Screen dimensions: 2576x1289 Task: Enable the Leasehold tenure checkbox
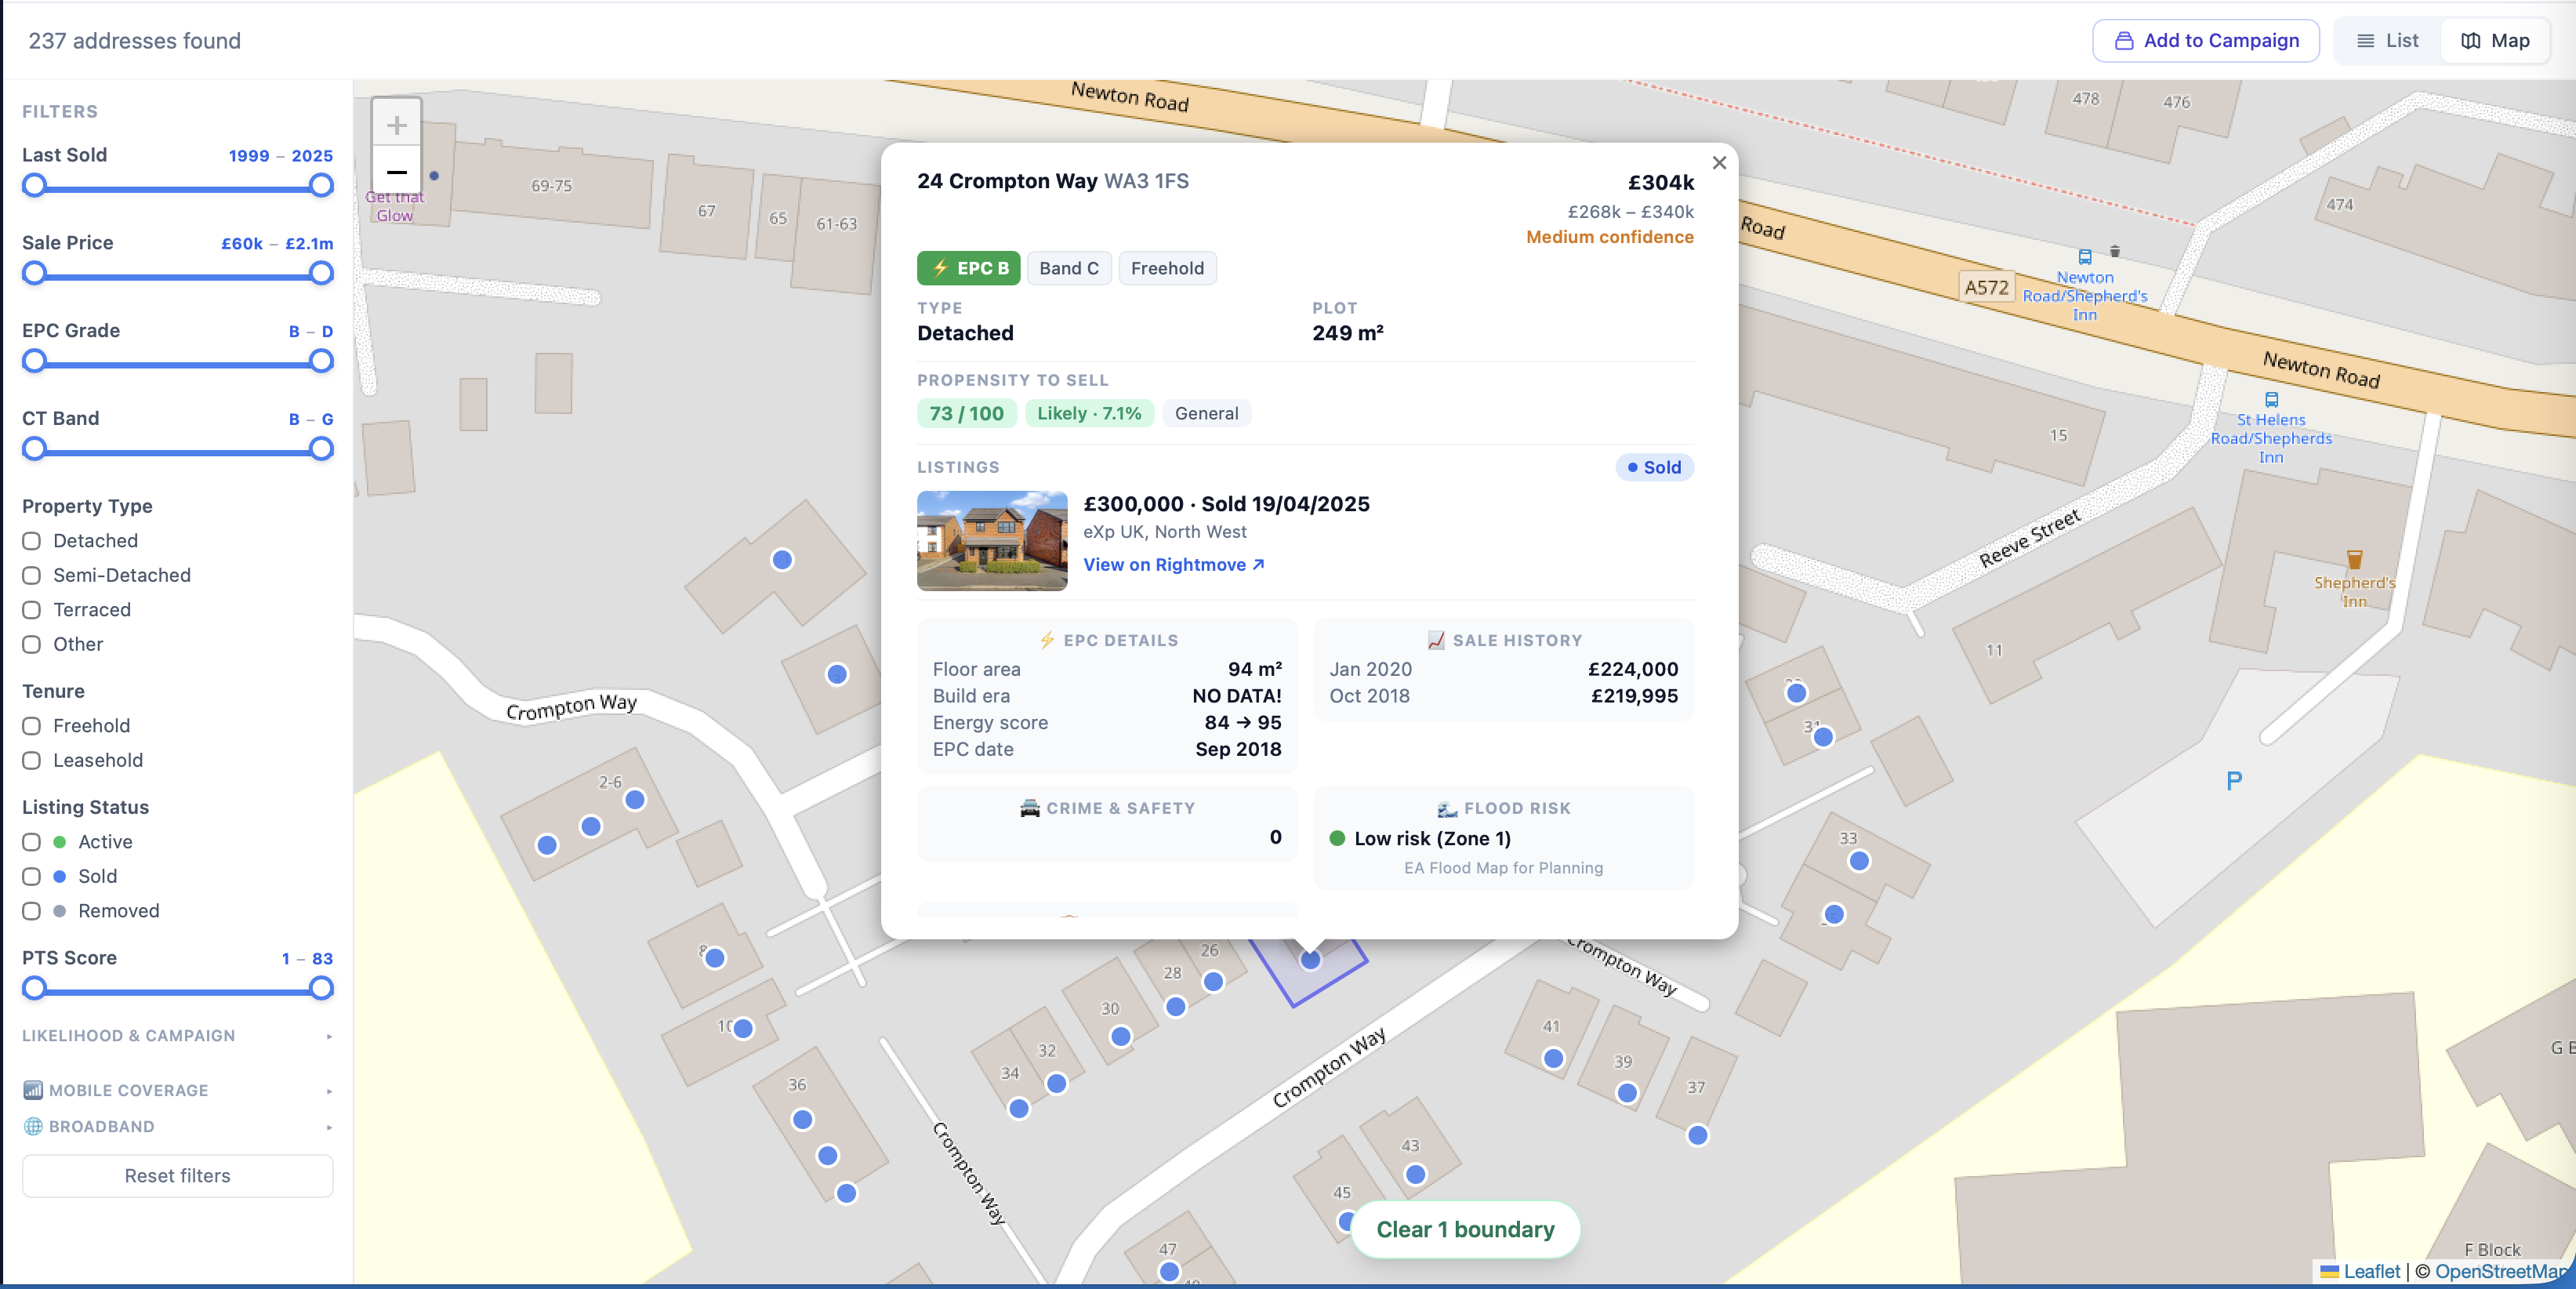[x=32, y=761]
